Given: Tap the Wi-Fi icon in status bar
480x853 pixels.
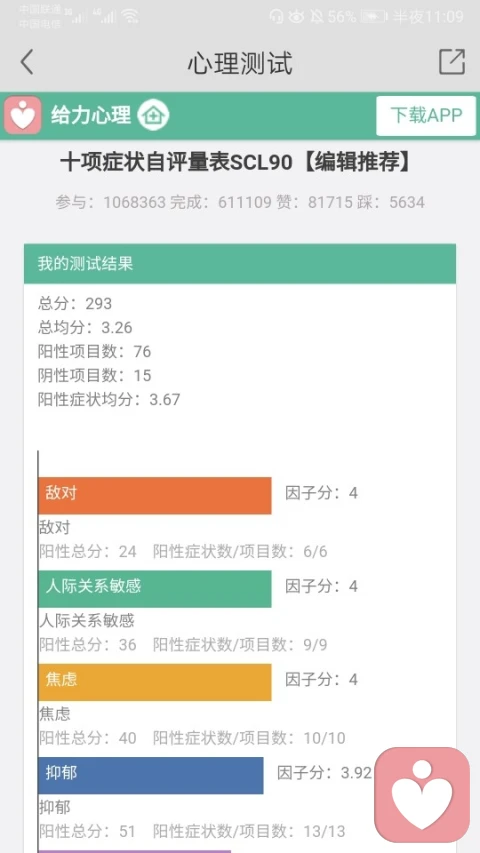Looking at the screenshot, I should point(130,17).
